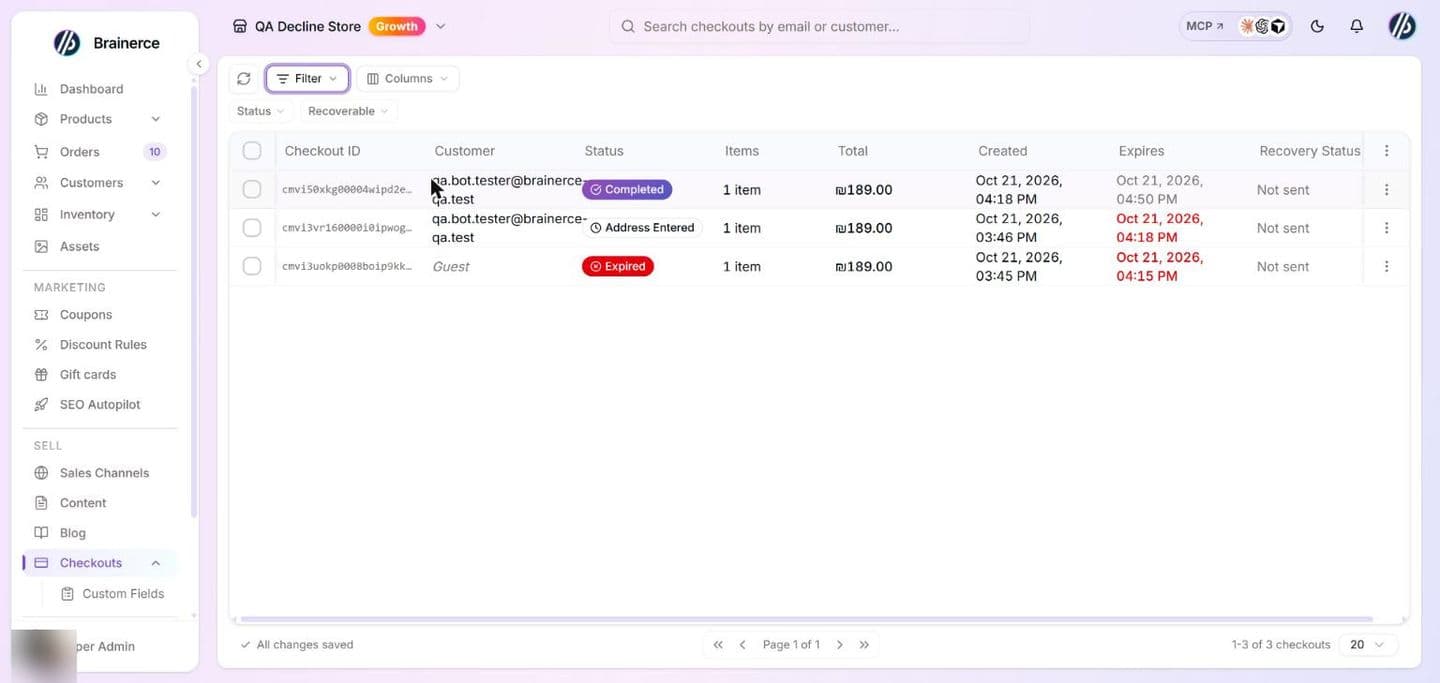Expand the Customers submenu chevron
Image resolution: width=1440 pixels, height=683 pixels.
coord(155,183)
